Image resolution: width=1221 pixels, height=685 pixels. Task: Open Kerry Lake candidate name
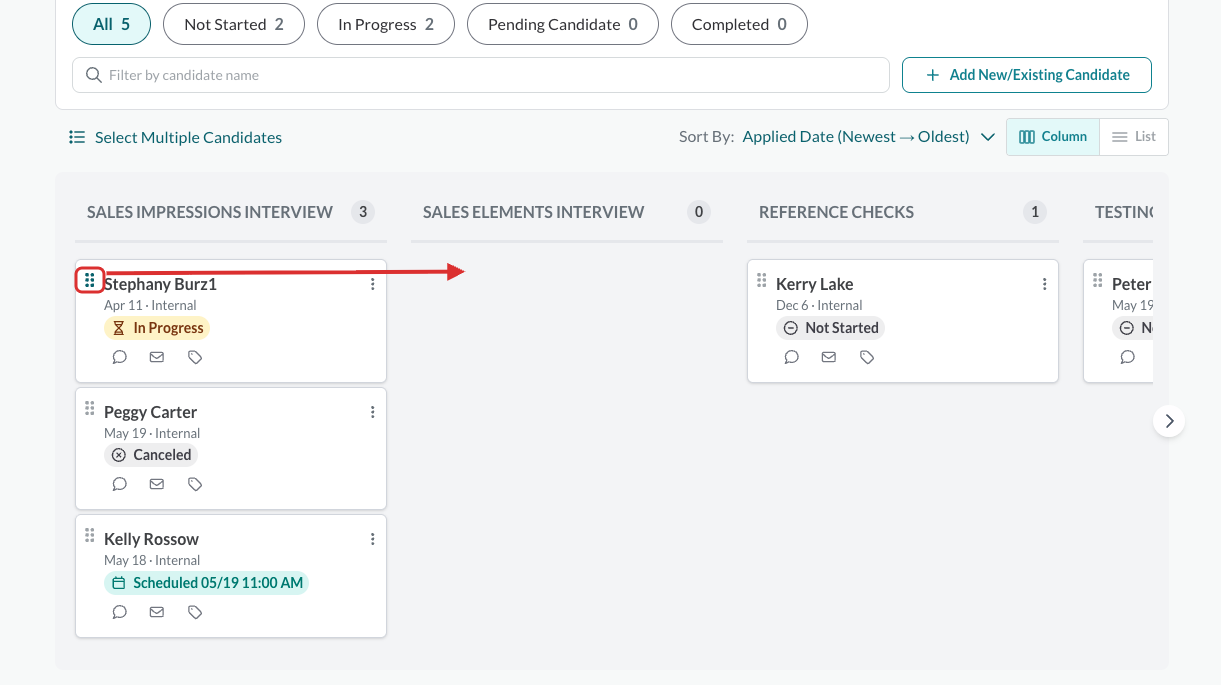pyautogui.click(x=814, y=284)
